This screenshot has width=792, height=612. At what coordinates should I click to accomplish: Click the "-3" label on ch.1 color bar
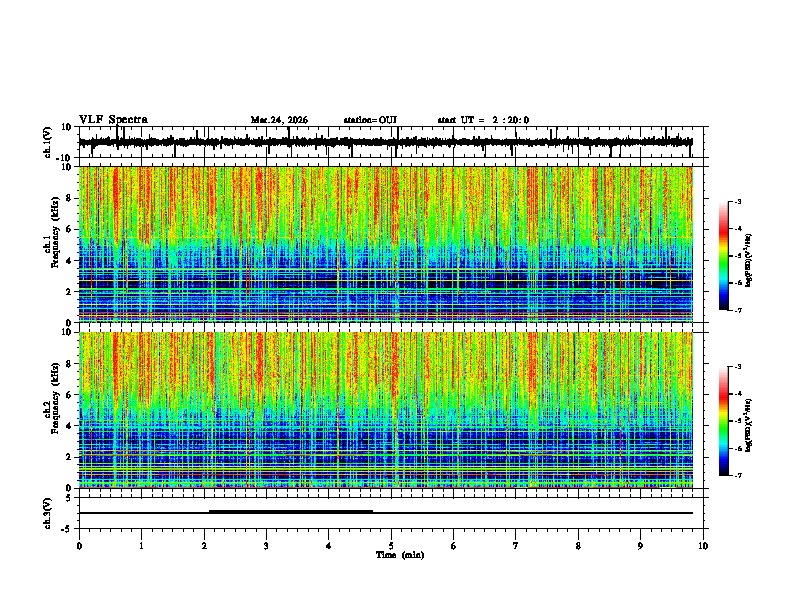point(737,201)
